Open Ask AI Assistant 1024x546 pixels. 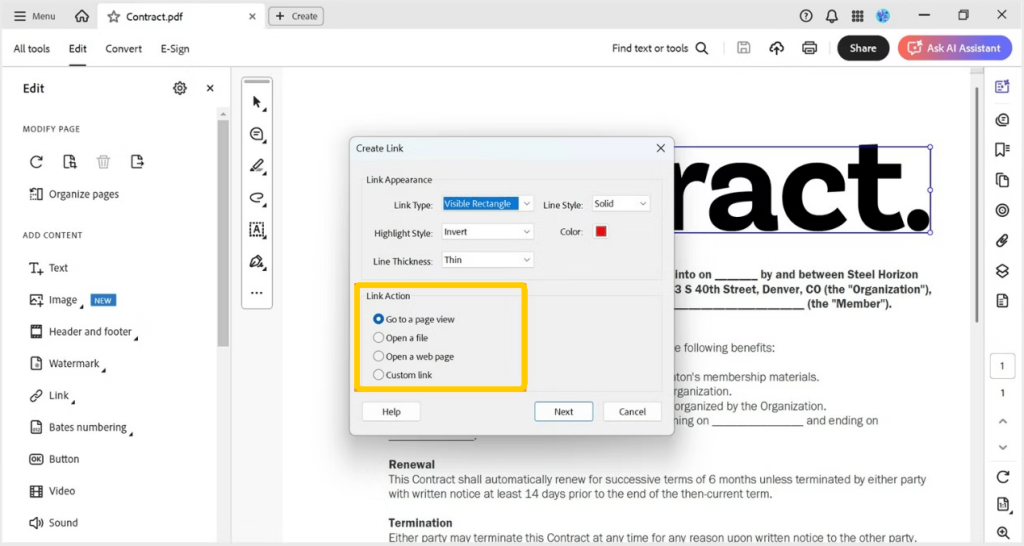(955, 48)
